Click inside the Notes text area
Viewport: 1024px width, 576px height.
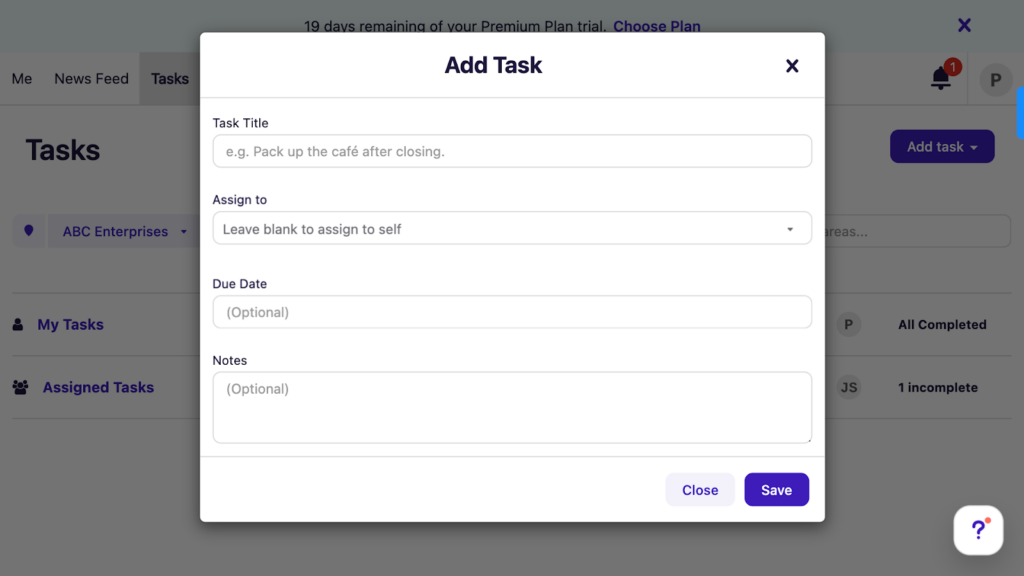tap(511, 407)
